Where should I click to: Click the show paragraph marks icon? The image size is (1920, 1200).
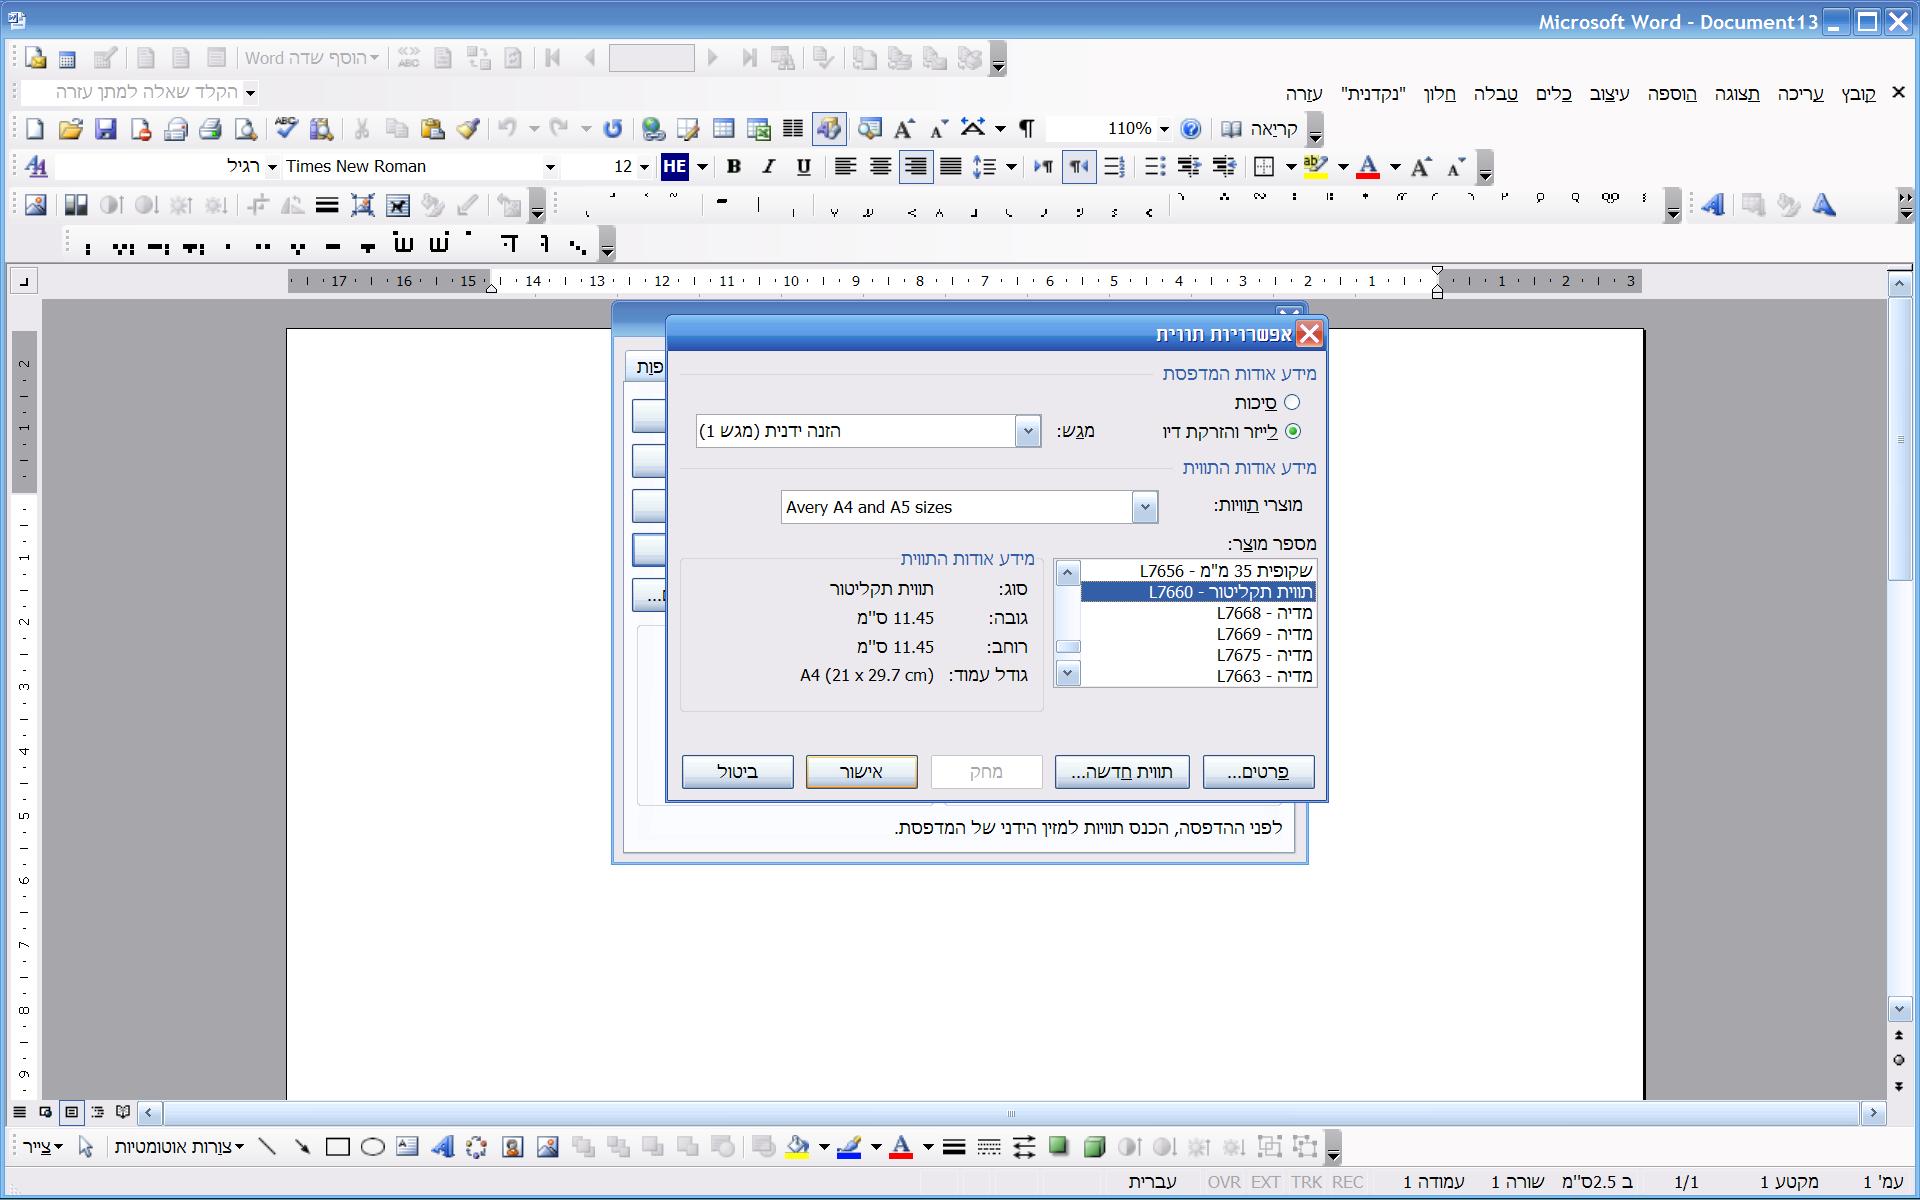click(x=1026, y=129)
